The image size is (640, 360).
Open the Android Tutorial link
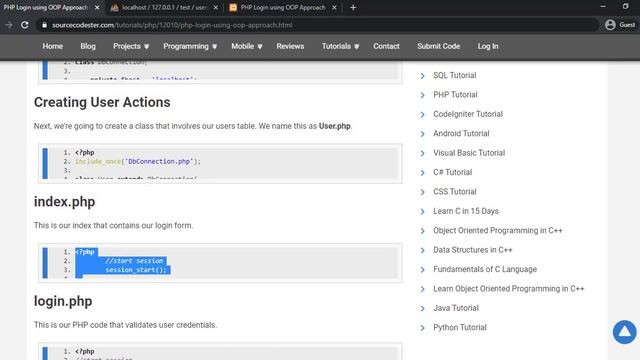[x=461, y=133]
